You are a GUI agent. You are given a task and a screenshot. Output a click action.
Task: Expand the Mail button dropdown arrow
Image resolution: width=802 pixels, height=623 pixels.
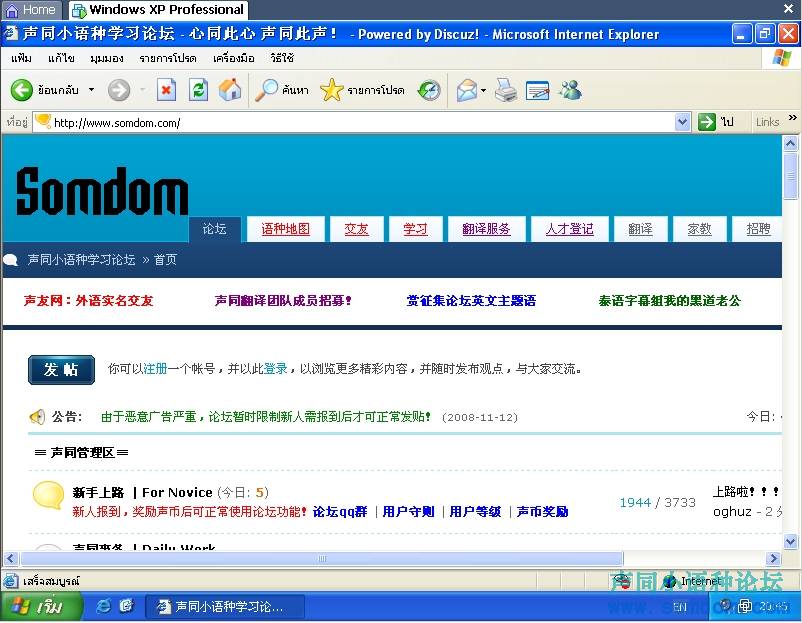tap(484, 91)
